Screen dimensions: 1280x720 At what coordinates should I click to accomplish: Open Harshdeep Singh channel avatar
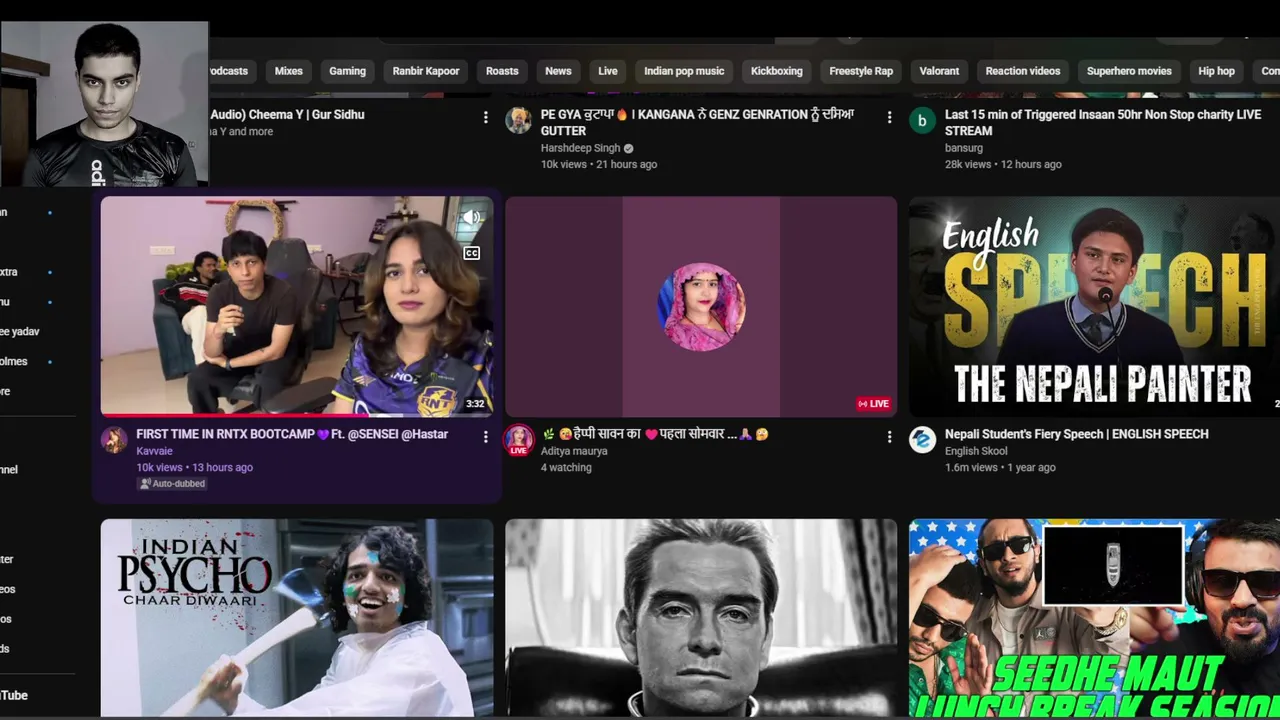518,121
